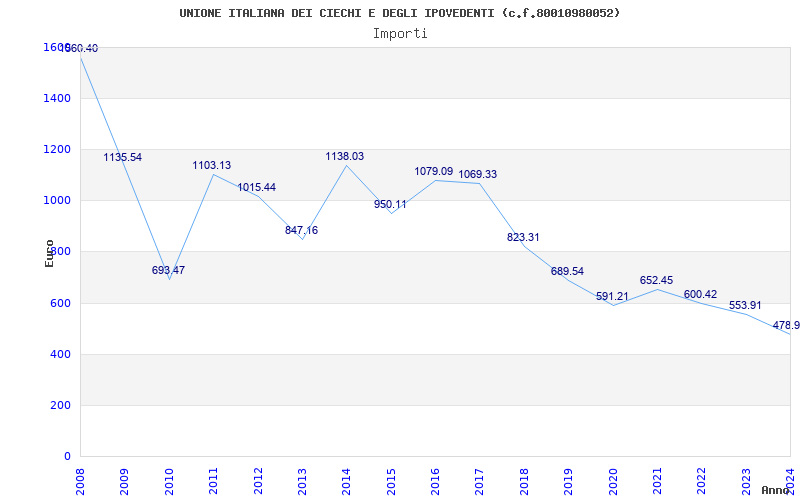Click the x-axis year 2008

(80, 481)
